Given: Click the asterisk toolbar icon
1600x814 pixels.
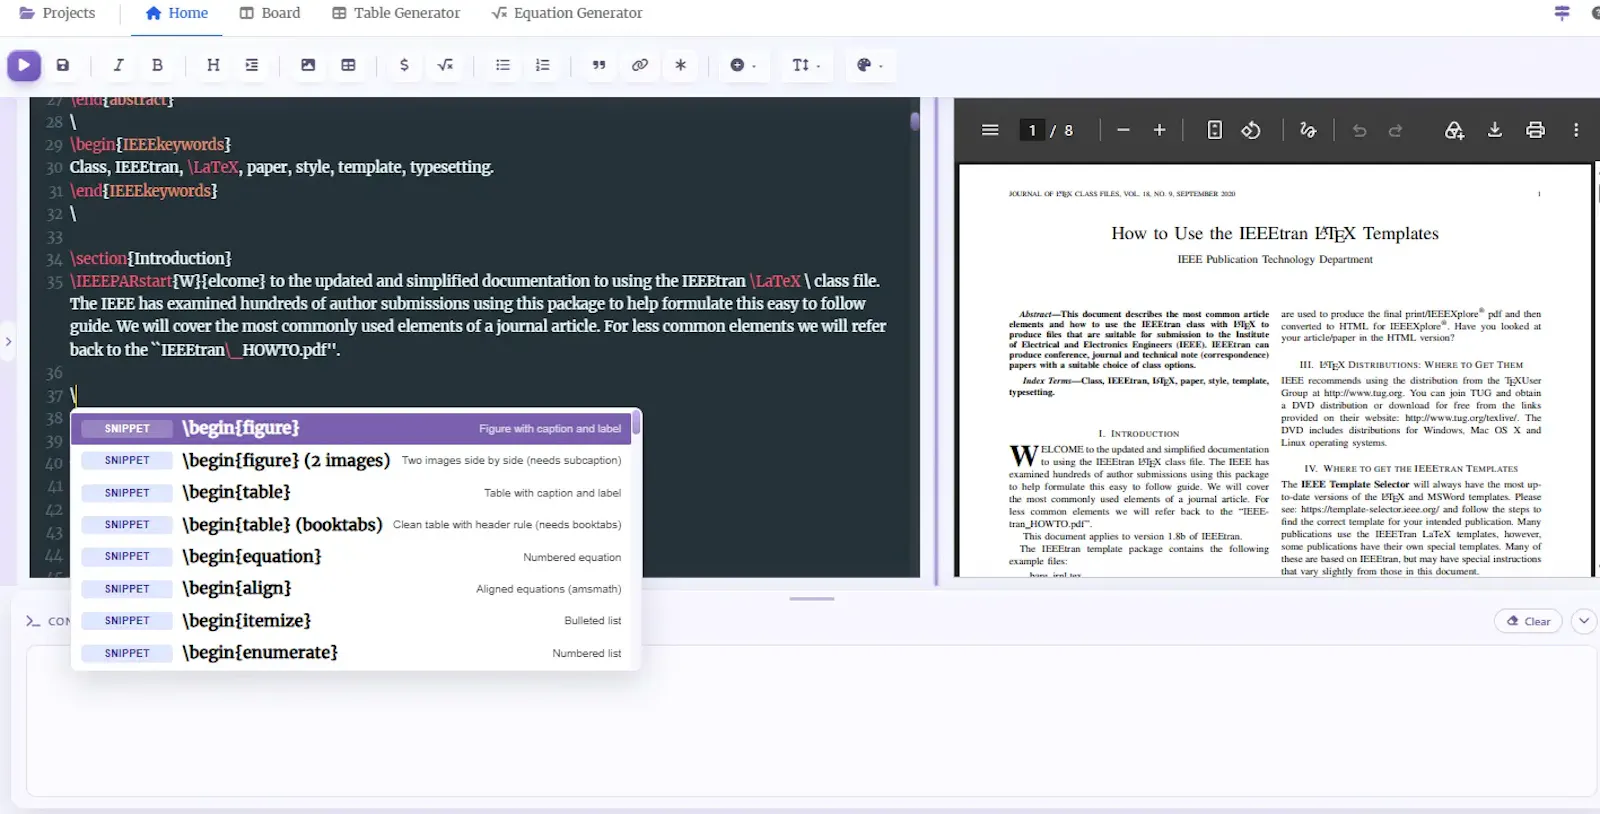Looking at the screenshot, I should tap(681, 65).
